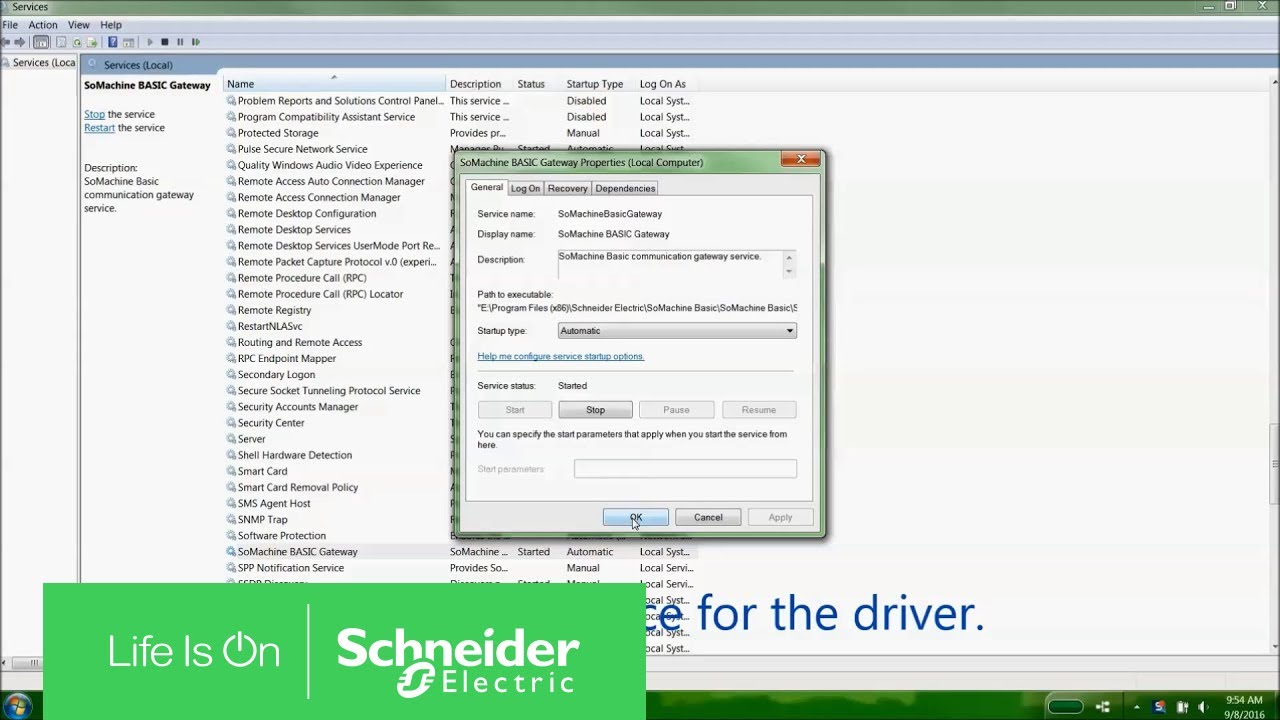Open the Windows Start button
The image size is (1280, 720).
(x=17, y=706)
